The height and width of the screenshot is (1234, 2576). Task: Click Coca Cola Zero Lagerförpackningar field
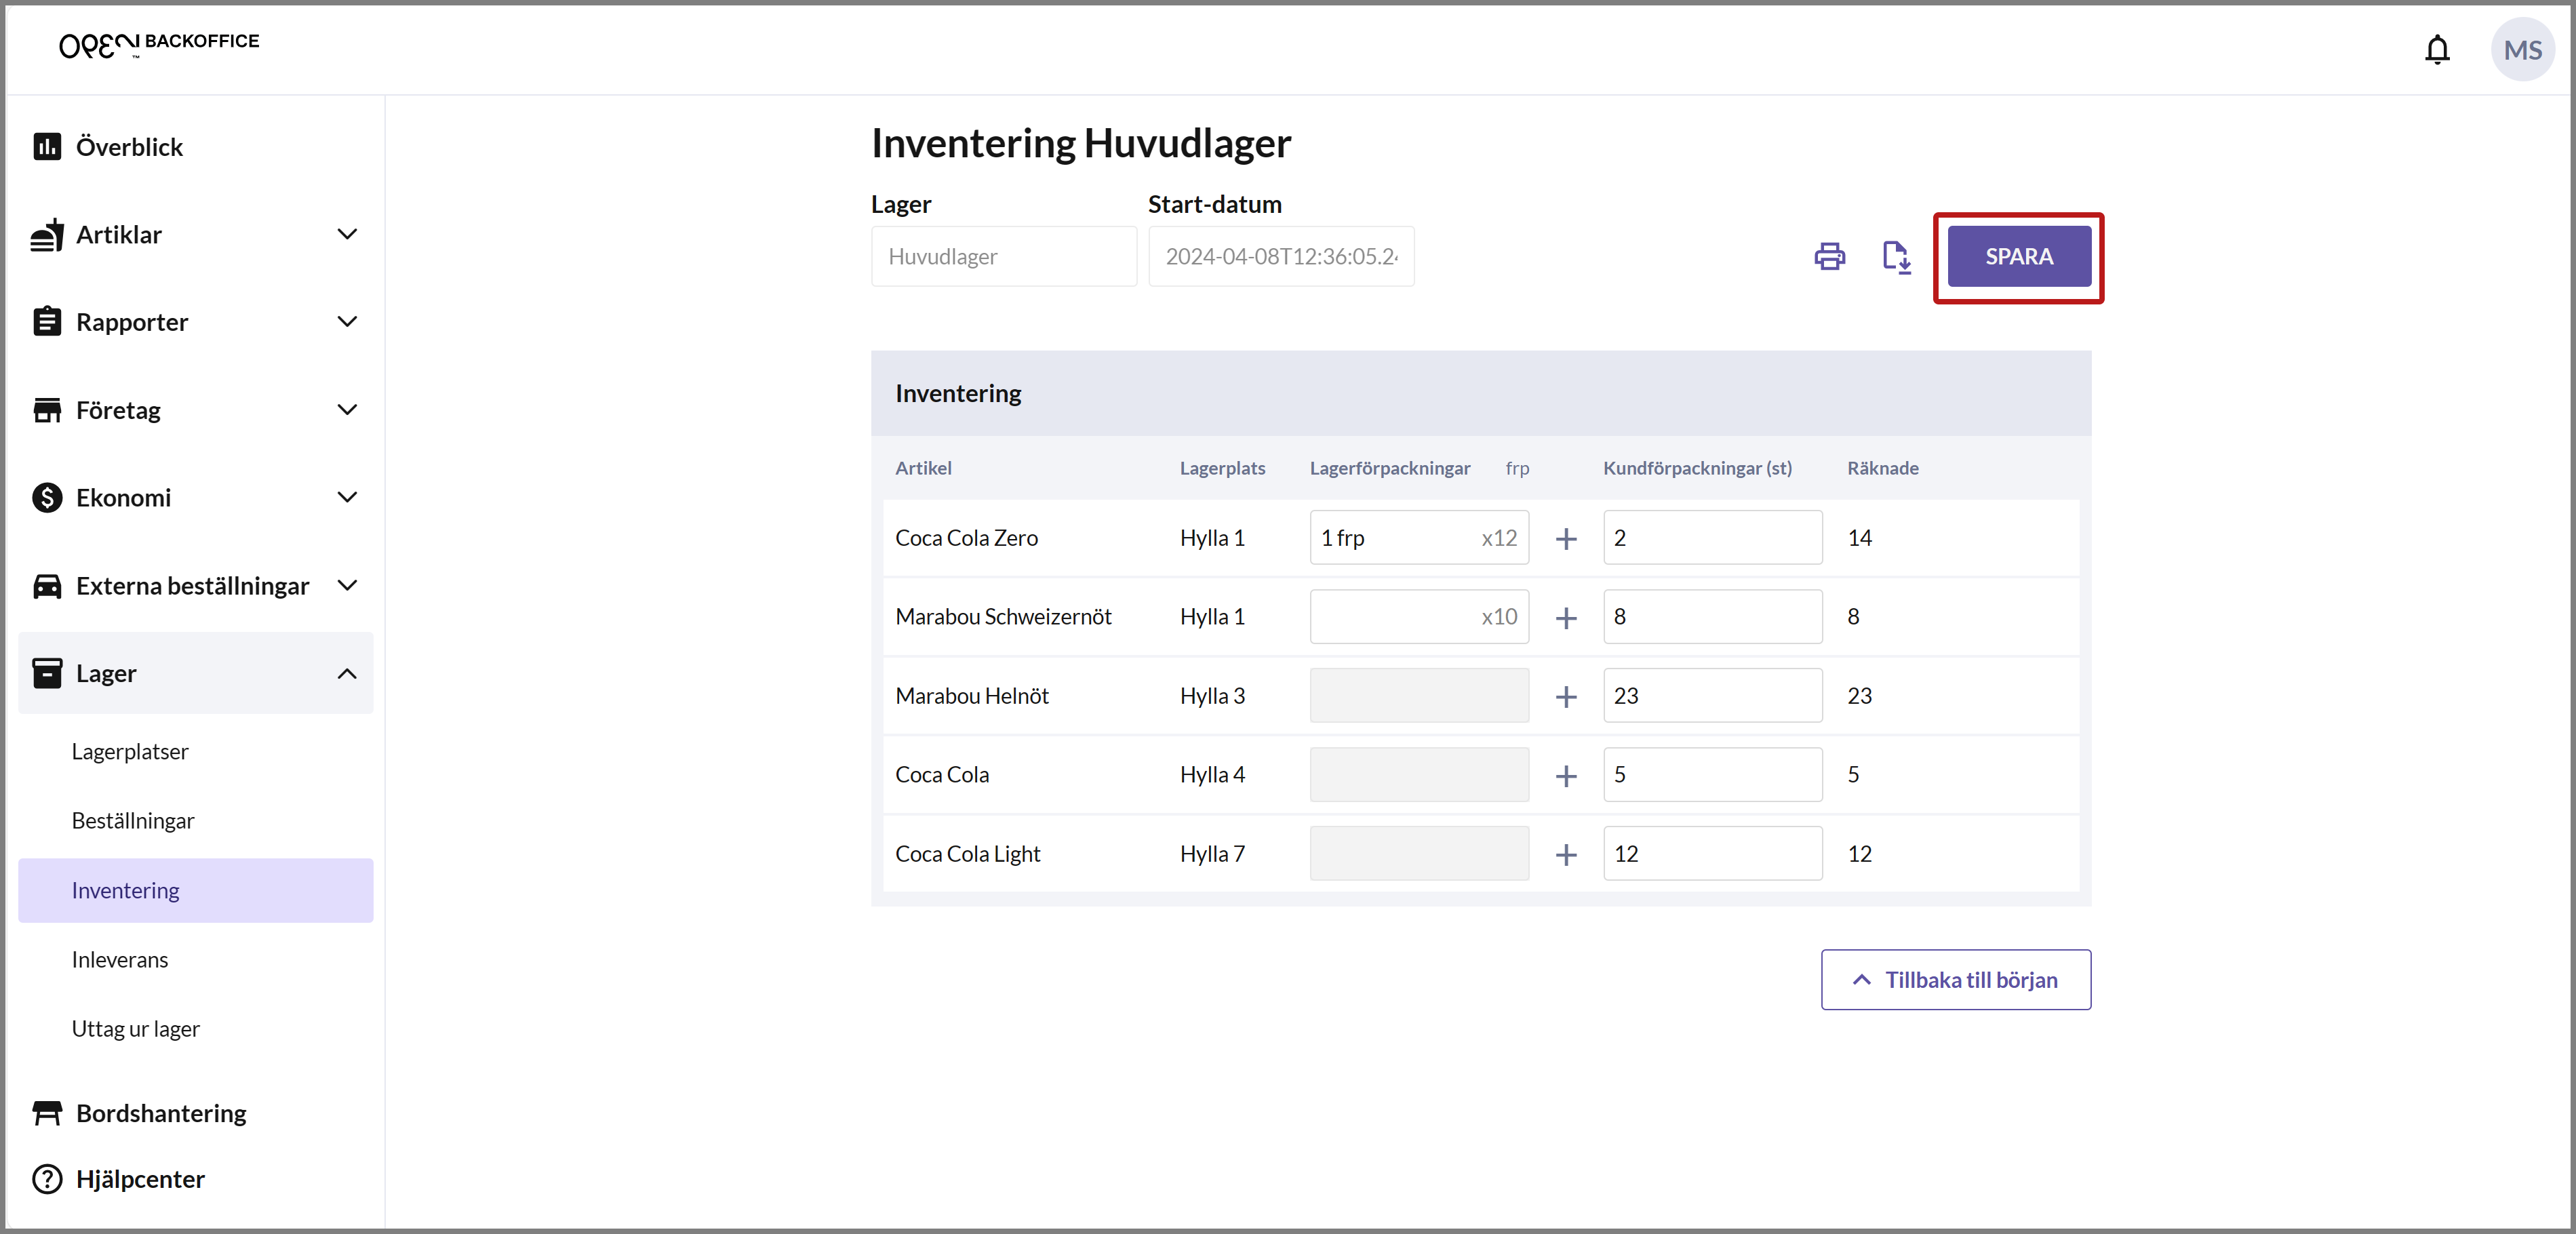(1419, 538)
